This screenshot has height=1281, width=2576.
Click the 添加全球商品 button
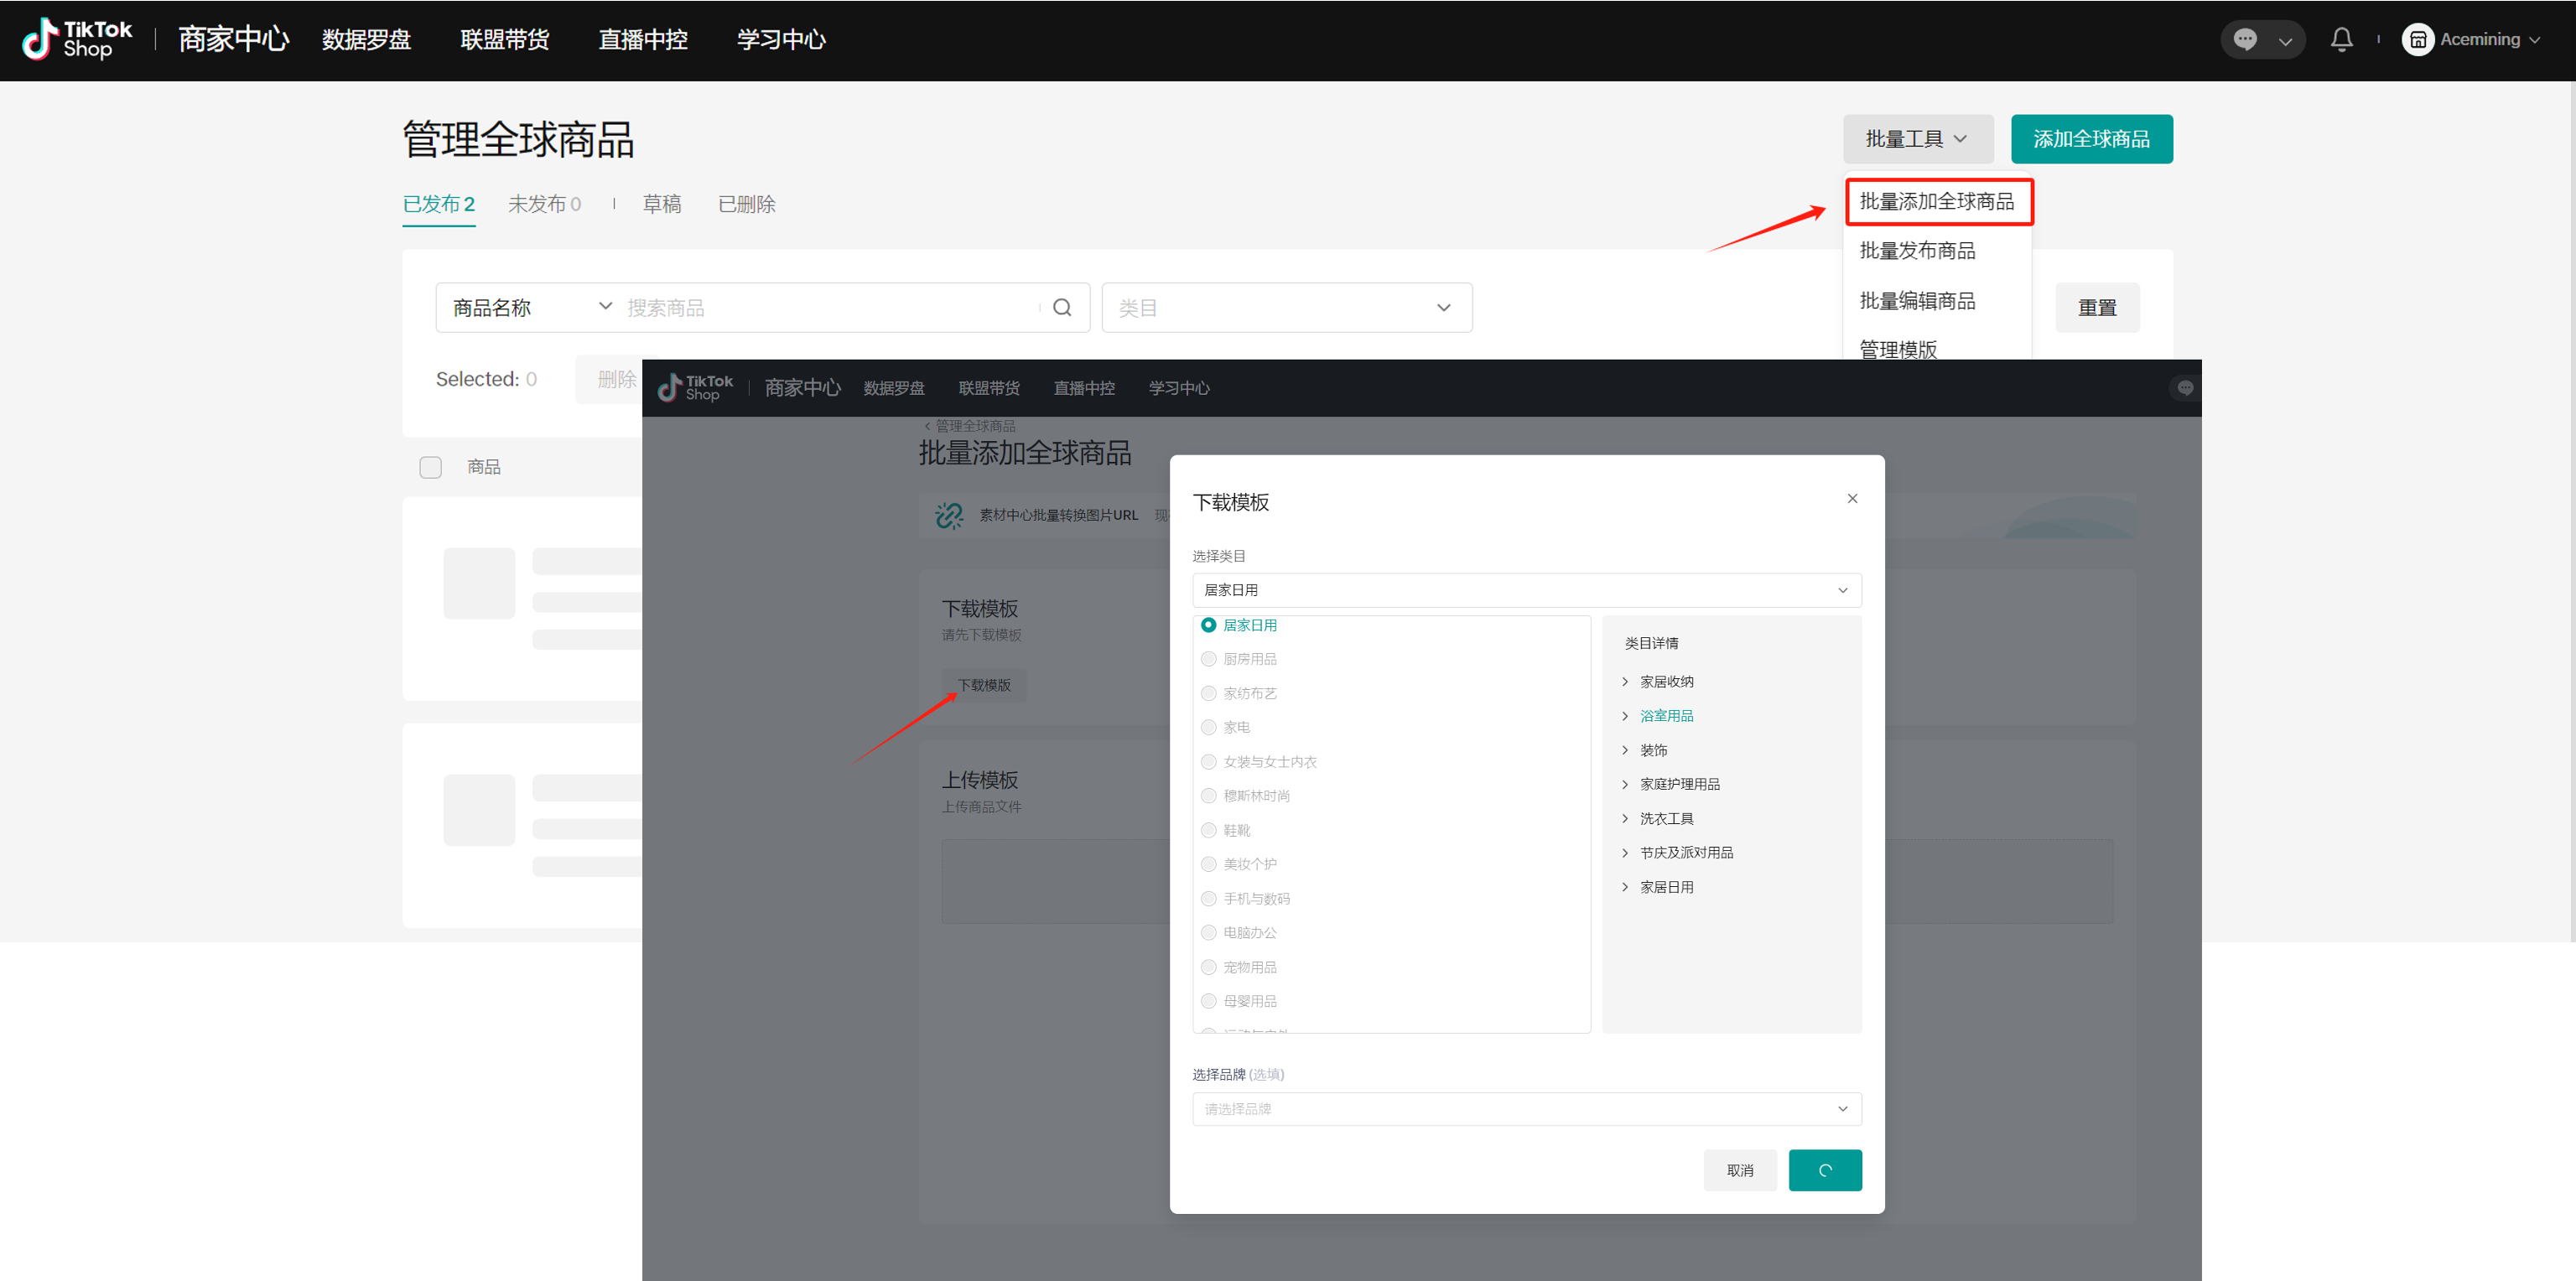[x=2091, y=139]
